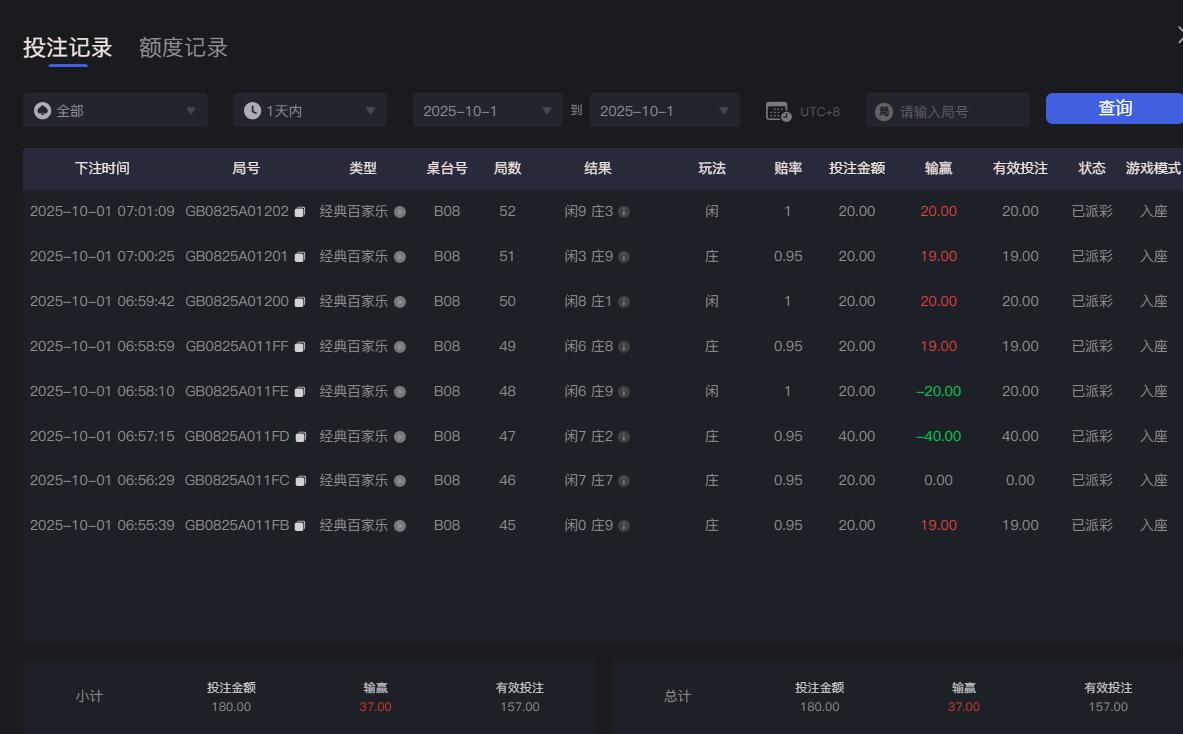Click the info icon after result 闲9 庄3
The width and height of the screenshot is (1183, 734).
click(626, 211)
